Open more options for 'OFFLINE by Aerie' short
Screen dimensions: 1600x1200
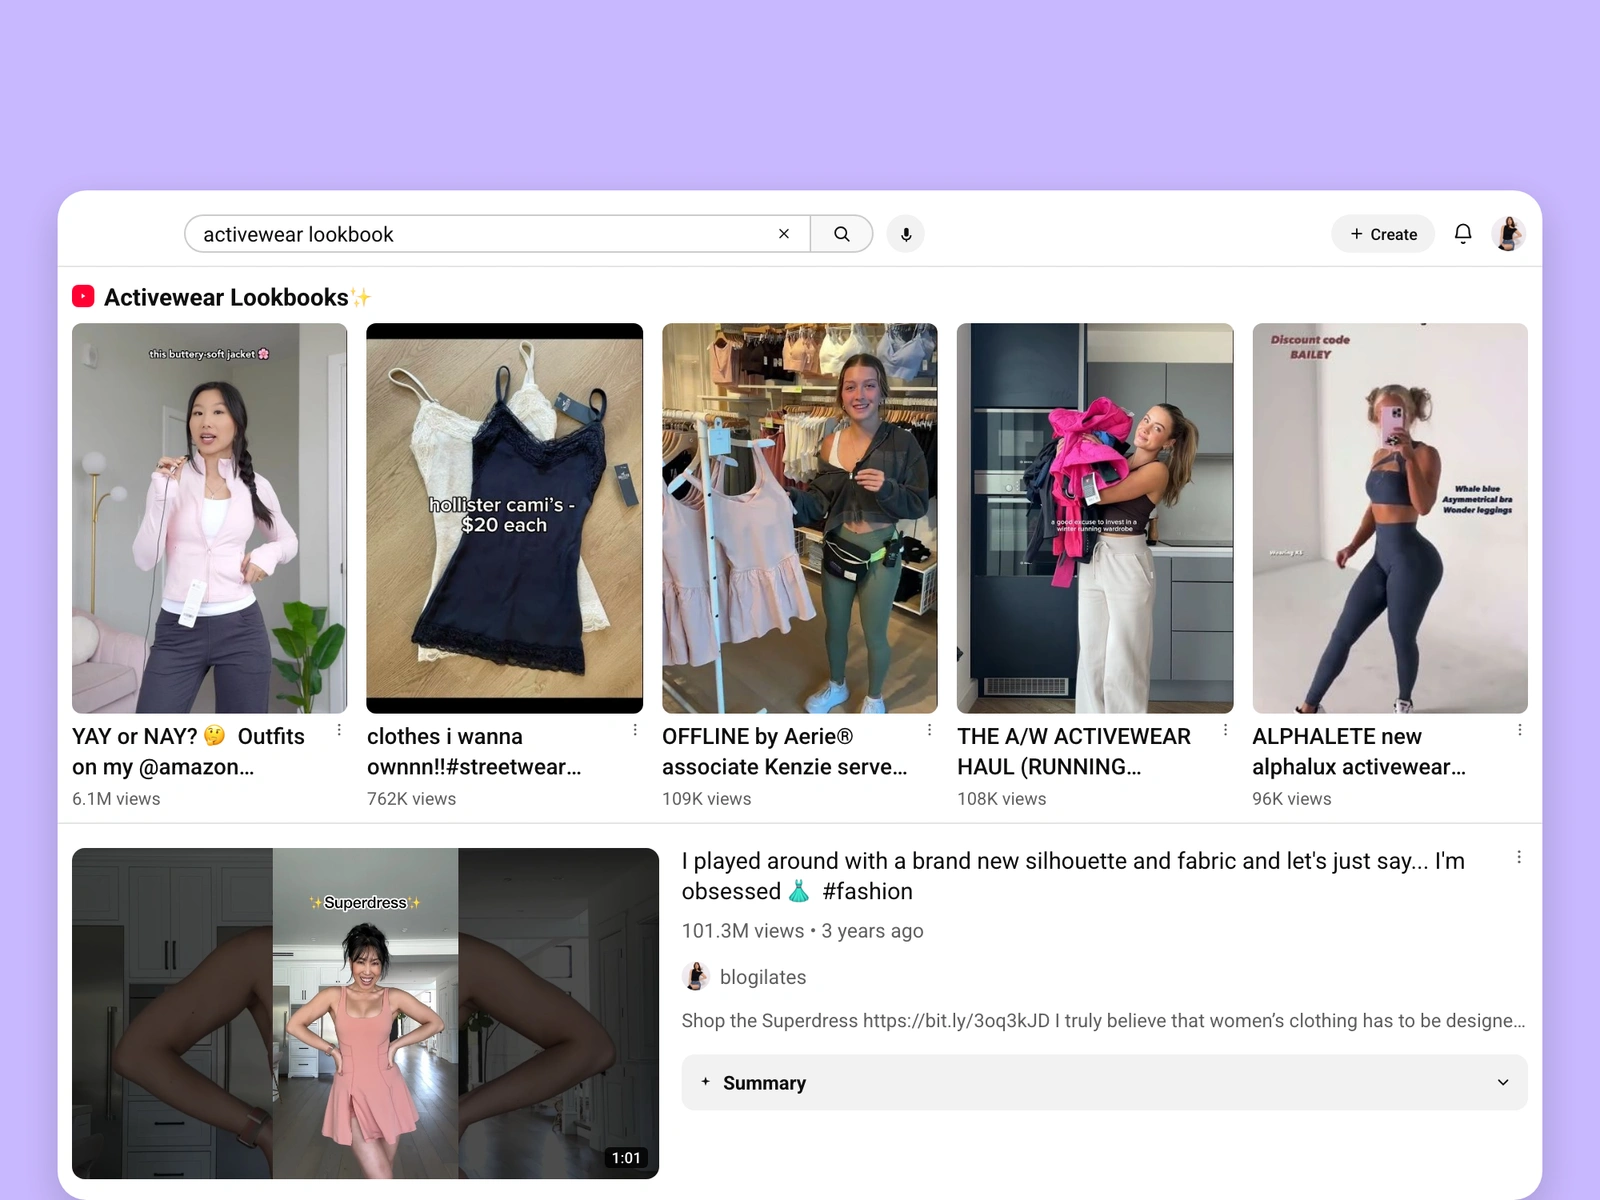point(930,730)
